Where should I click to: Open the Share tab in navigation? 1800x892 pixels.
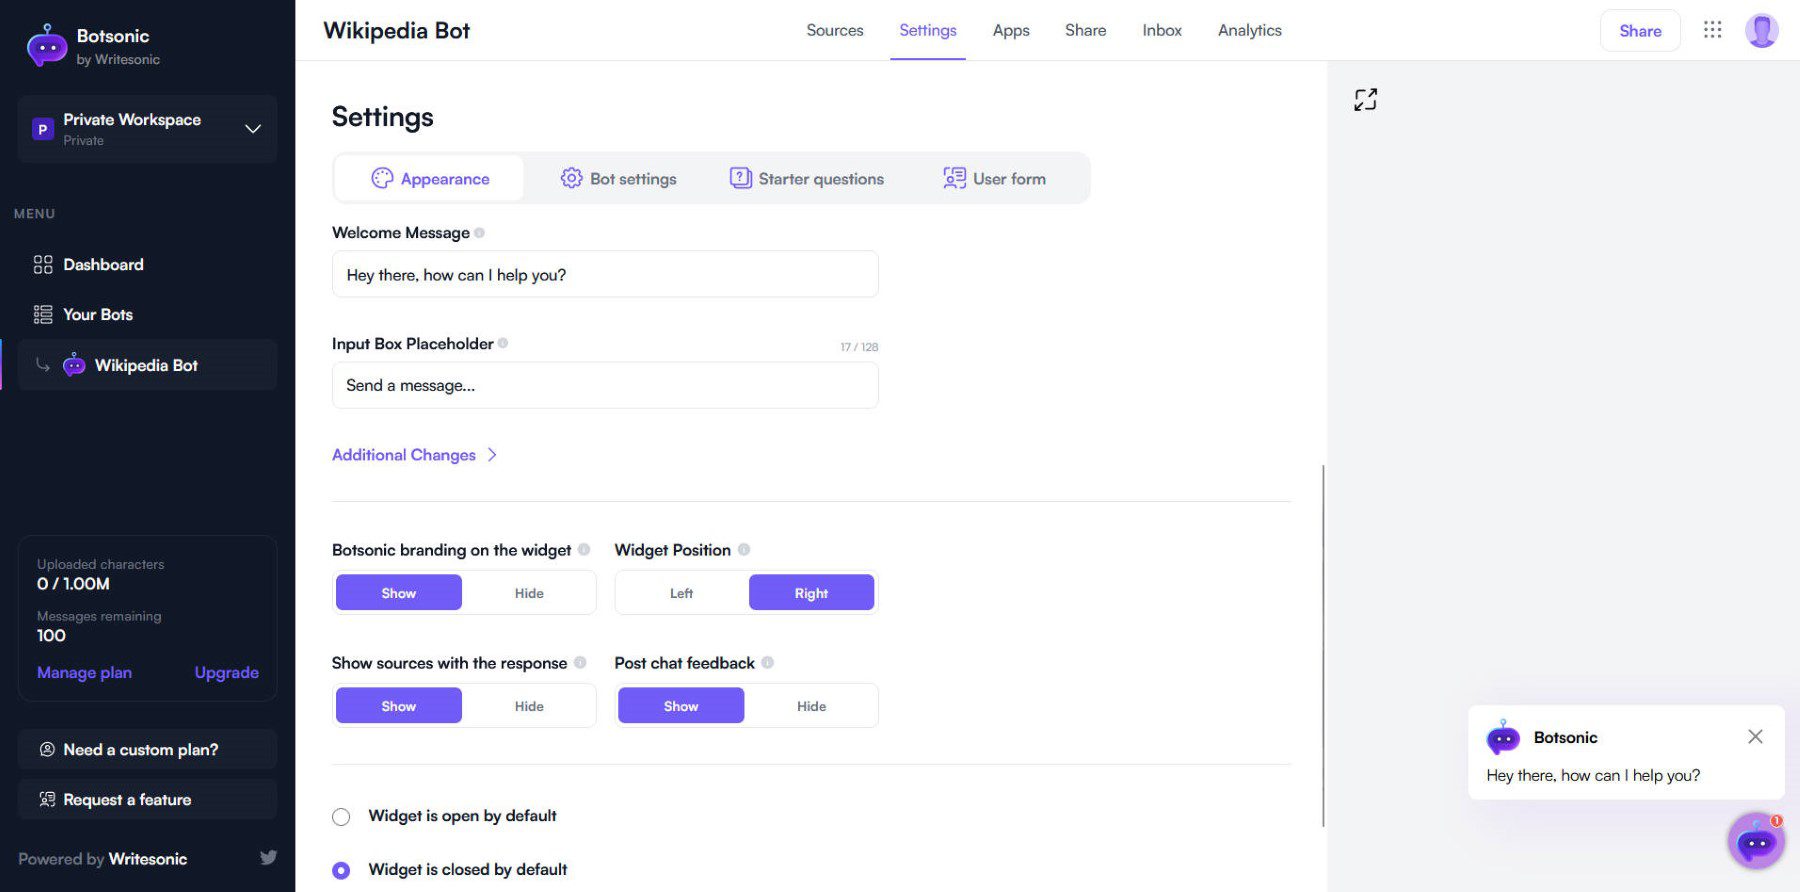1085,30
